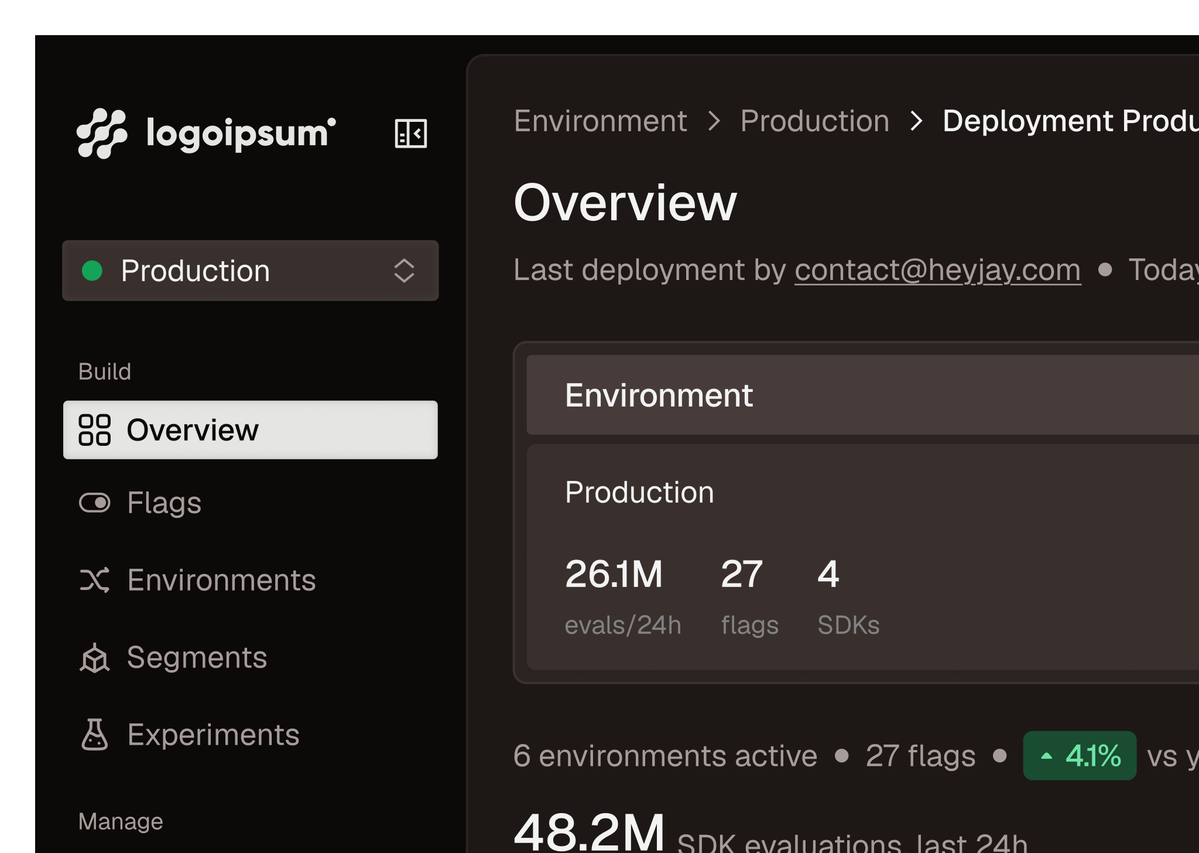Click the chevron after the Production breadcrumb
Image resolution: width=1199 pixels, height=853 pixels.
click(x=916, y=121)
